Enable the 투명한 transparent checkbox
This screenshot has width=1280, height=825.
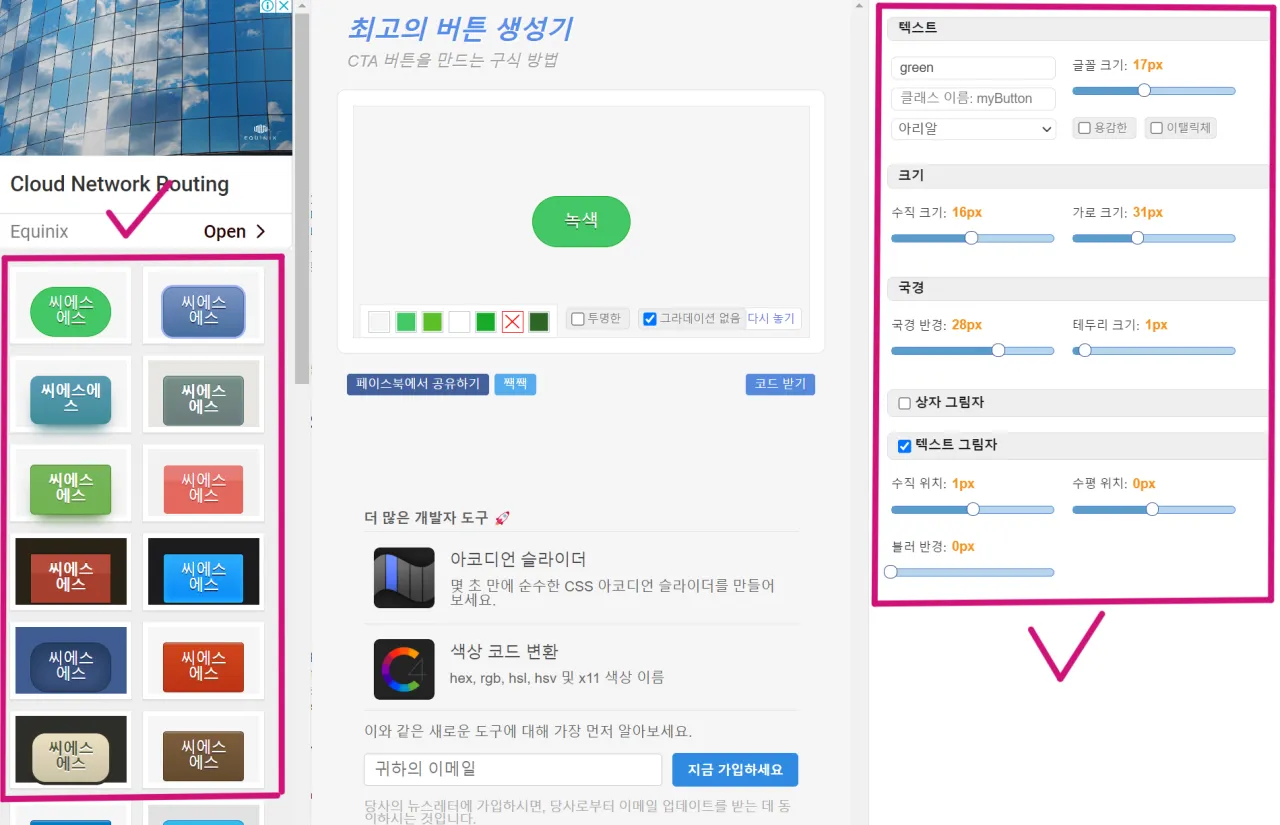click(577, 319)
